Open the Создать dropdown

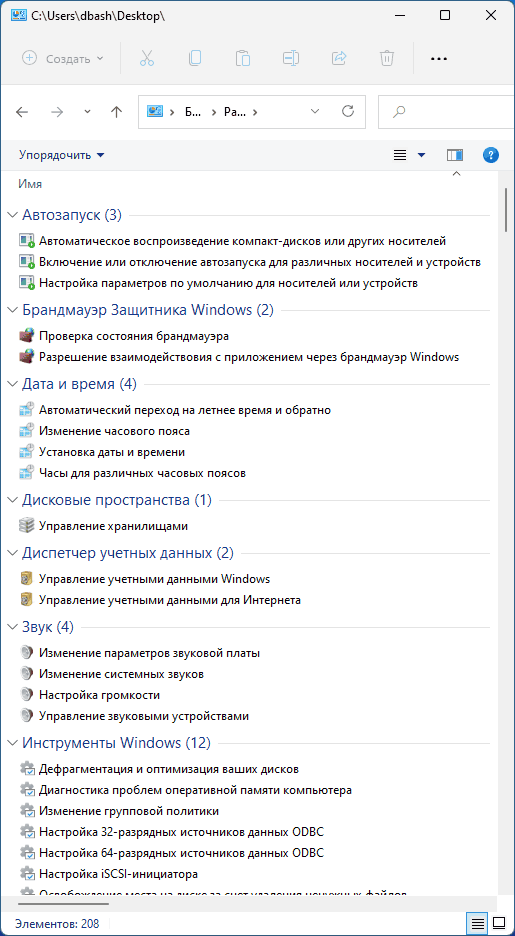tap(63, 58)
